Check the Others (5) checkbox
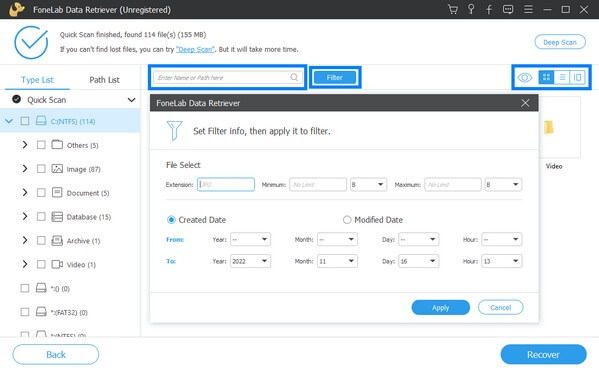599x376 pixels. (x=41, y=145)
